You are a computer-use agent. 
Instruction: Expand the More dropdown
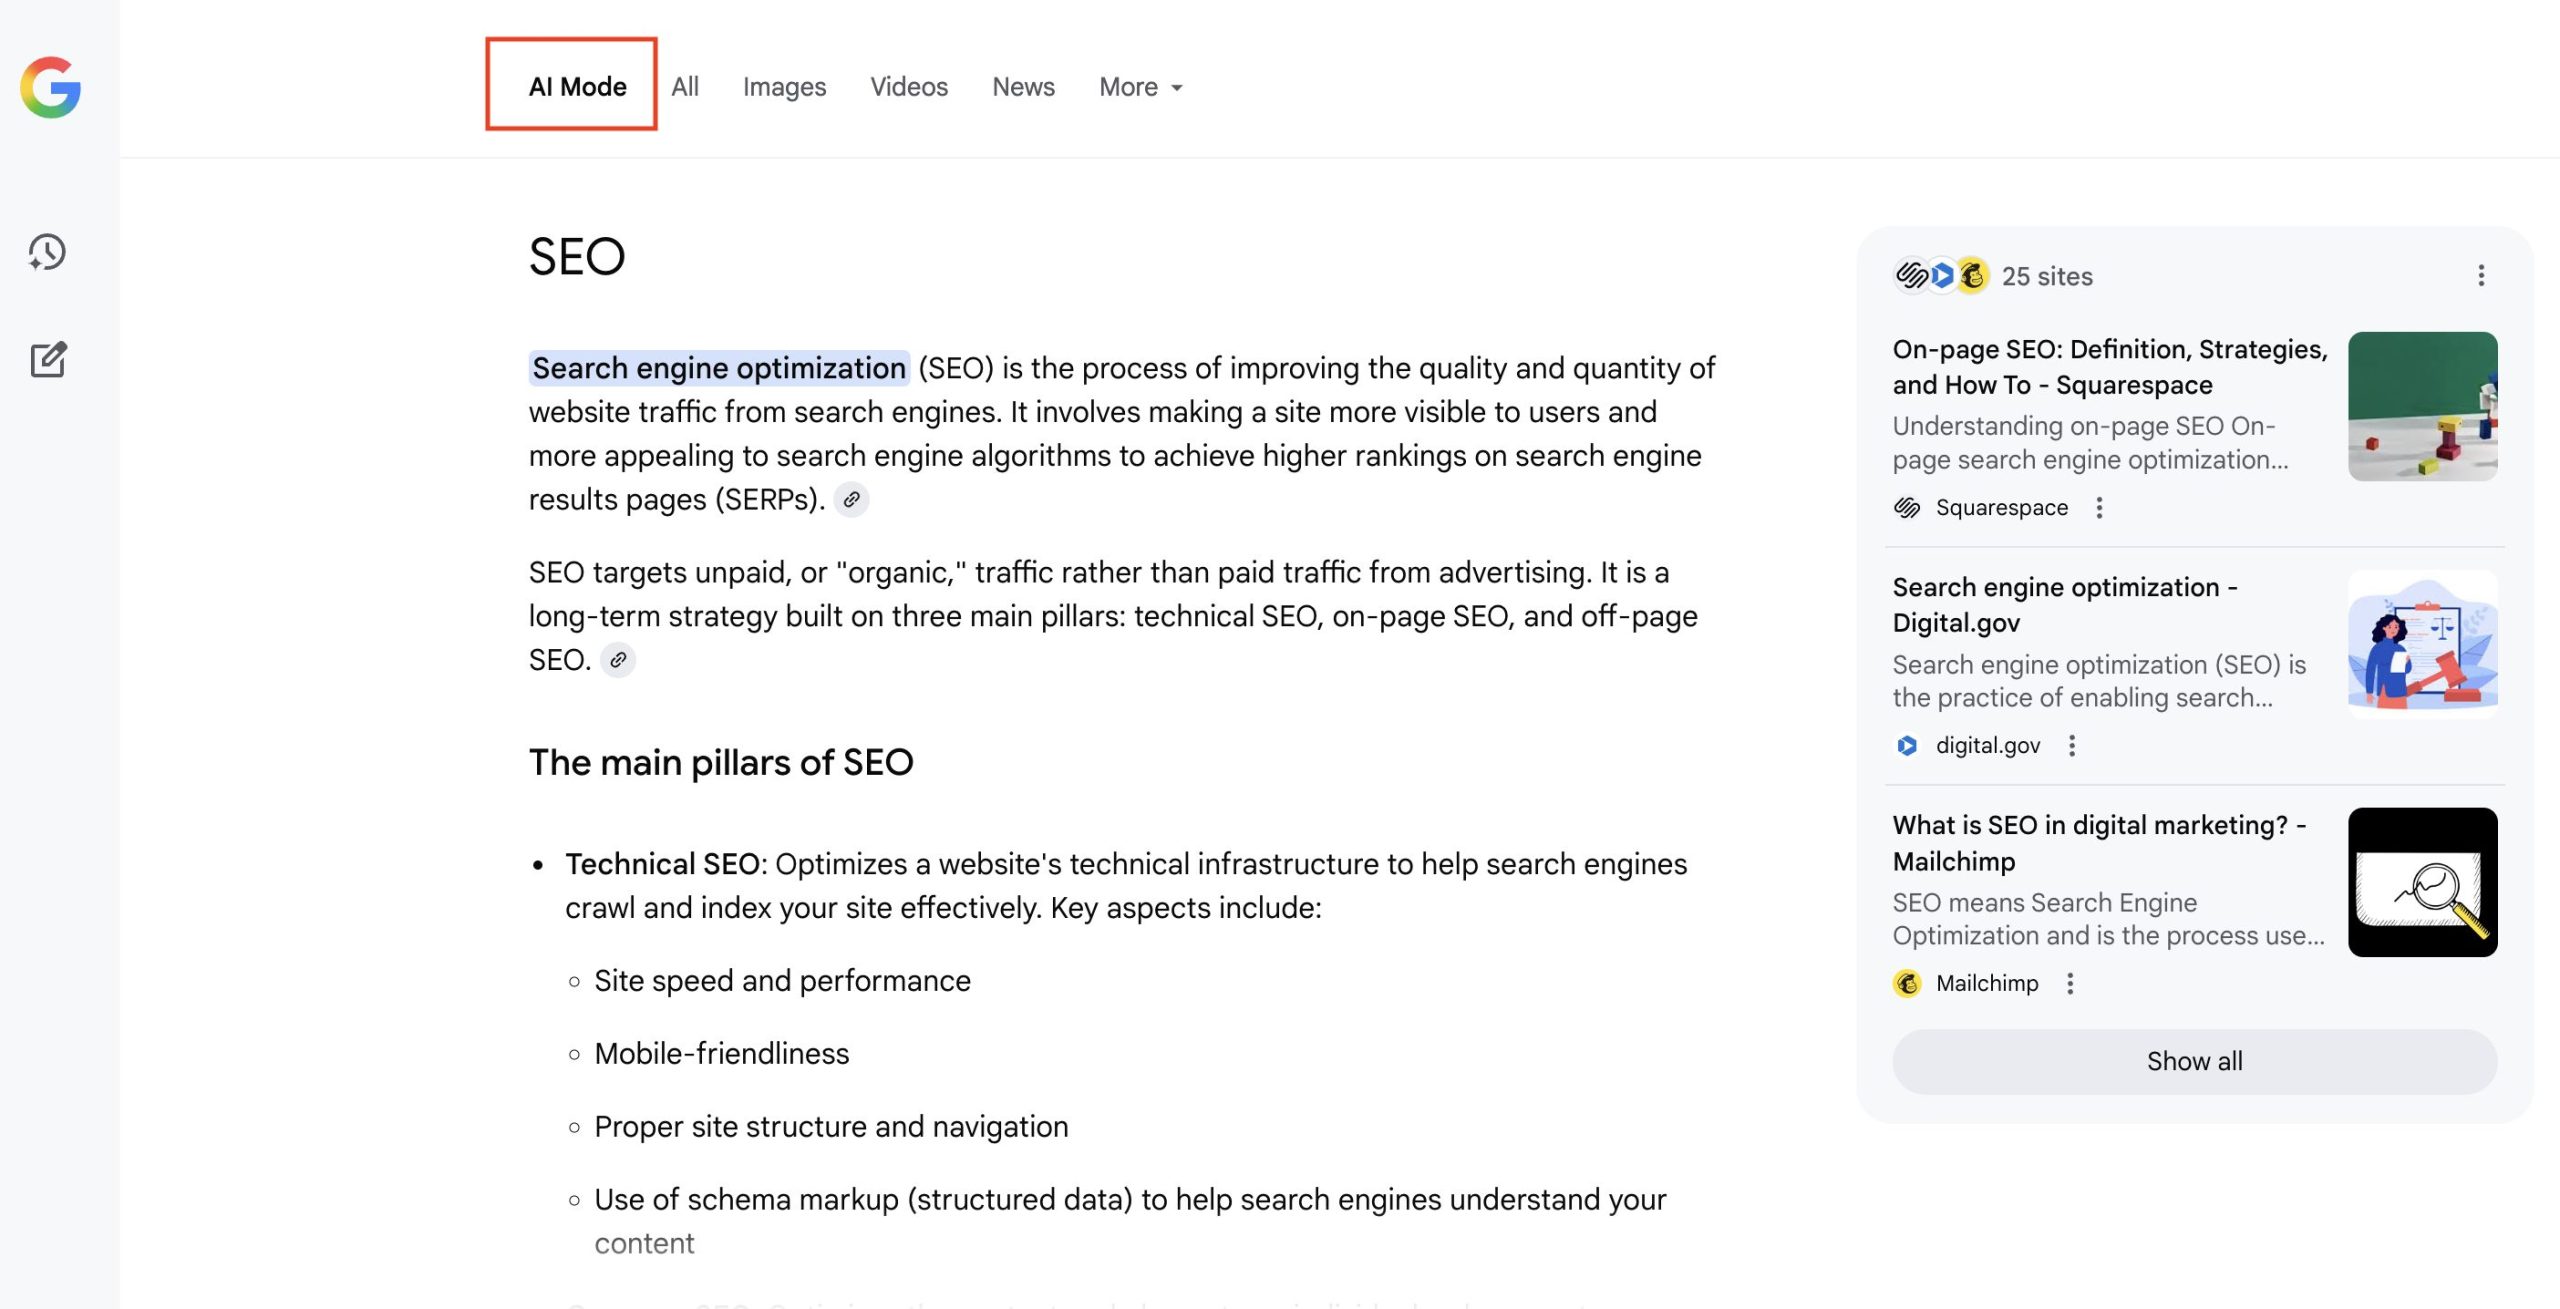tap(1140, 87)
